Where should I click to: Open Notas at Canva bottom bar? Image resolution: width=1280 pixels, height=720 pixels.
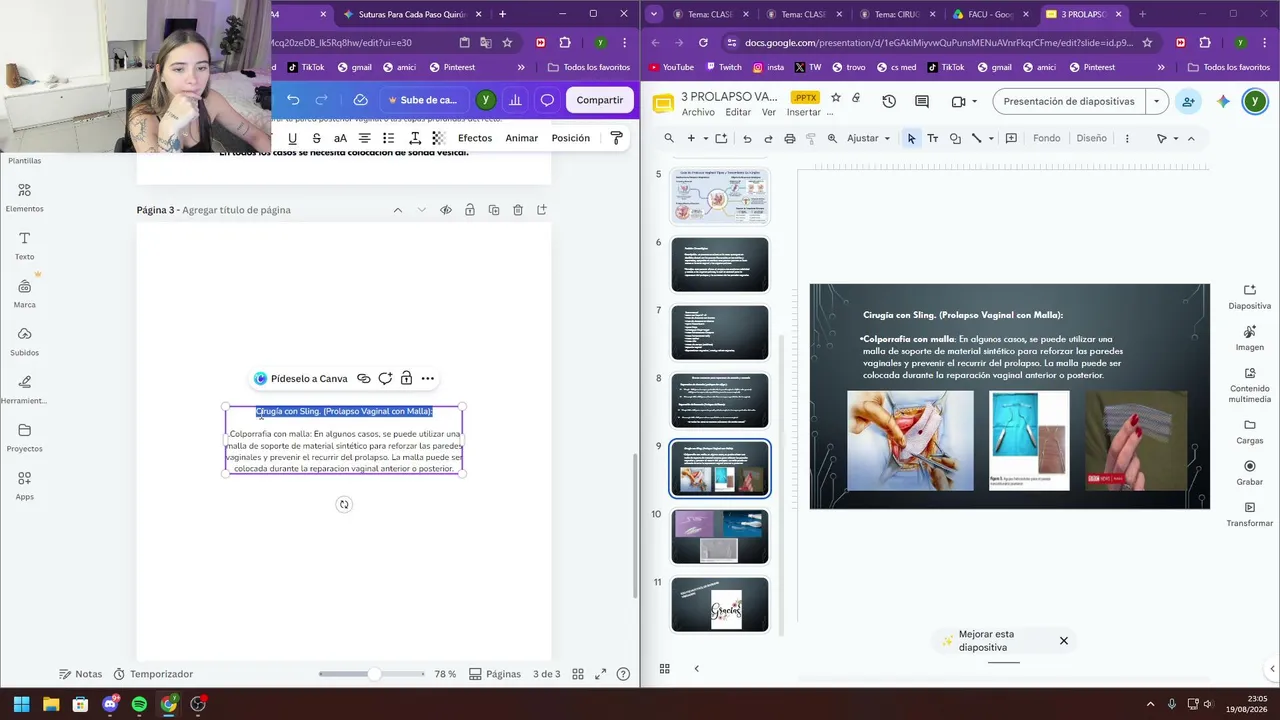point(80,674)
